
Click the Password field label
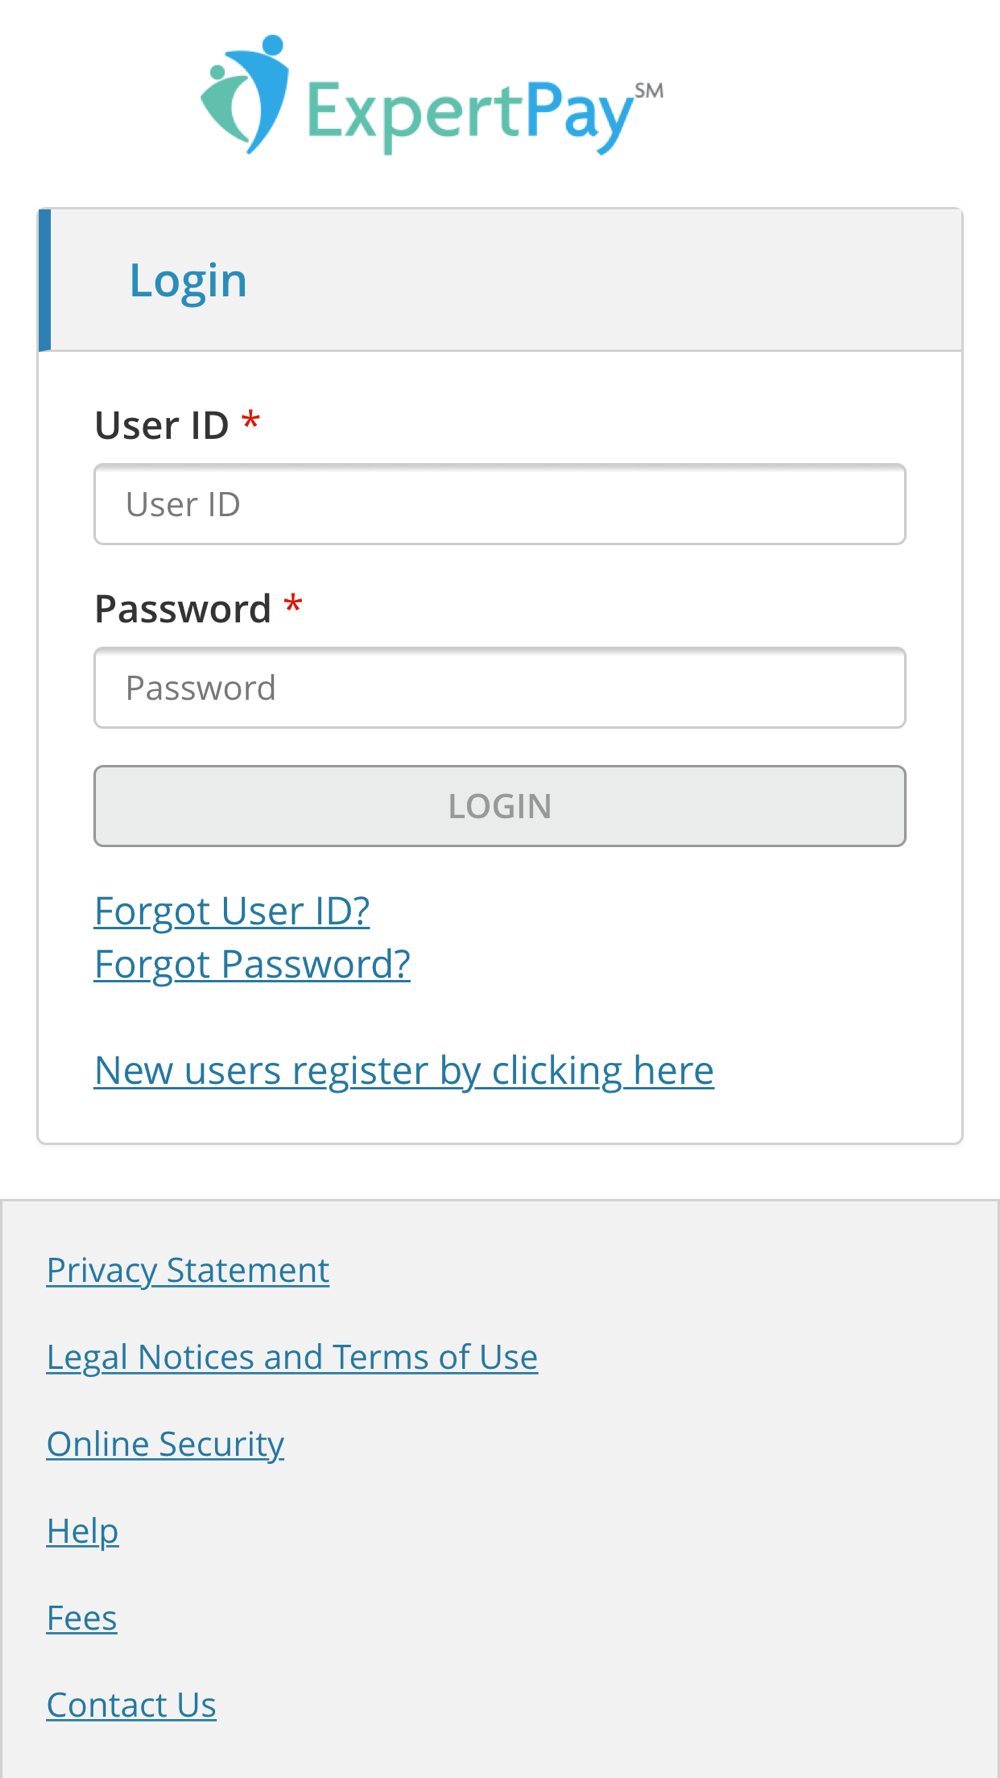pos(183,609)
